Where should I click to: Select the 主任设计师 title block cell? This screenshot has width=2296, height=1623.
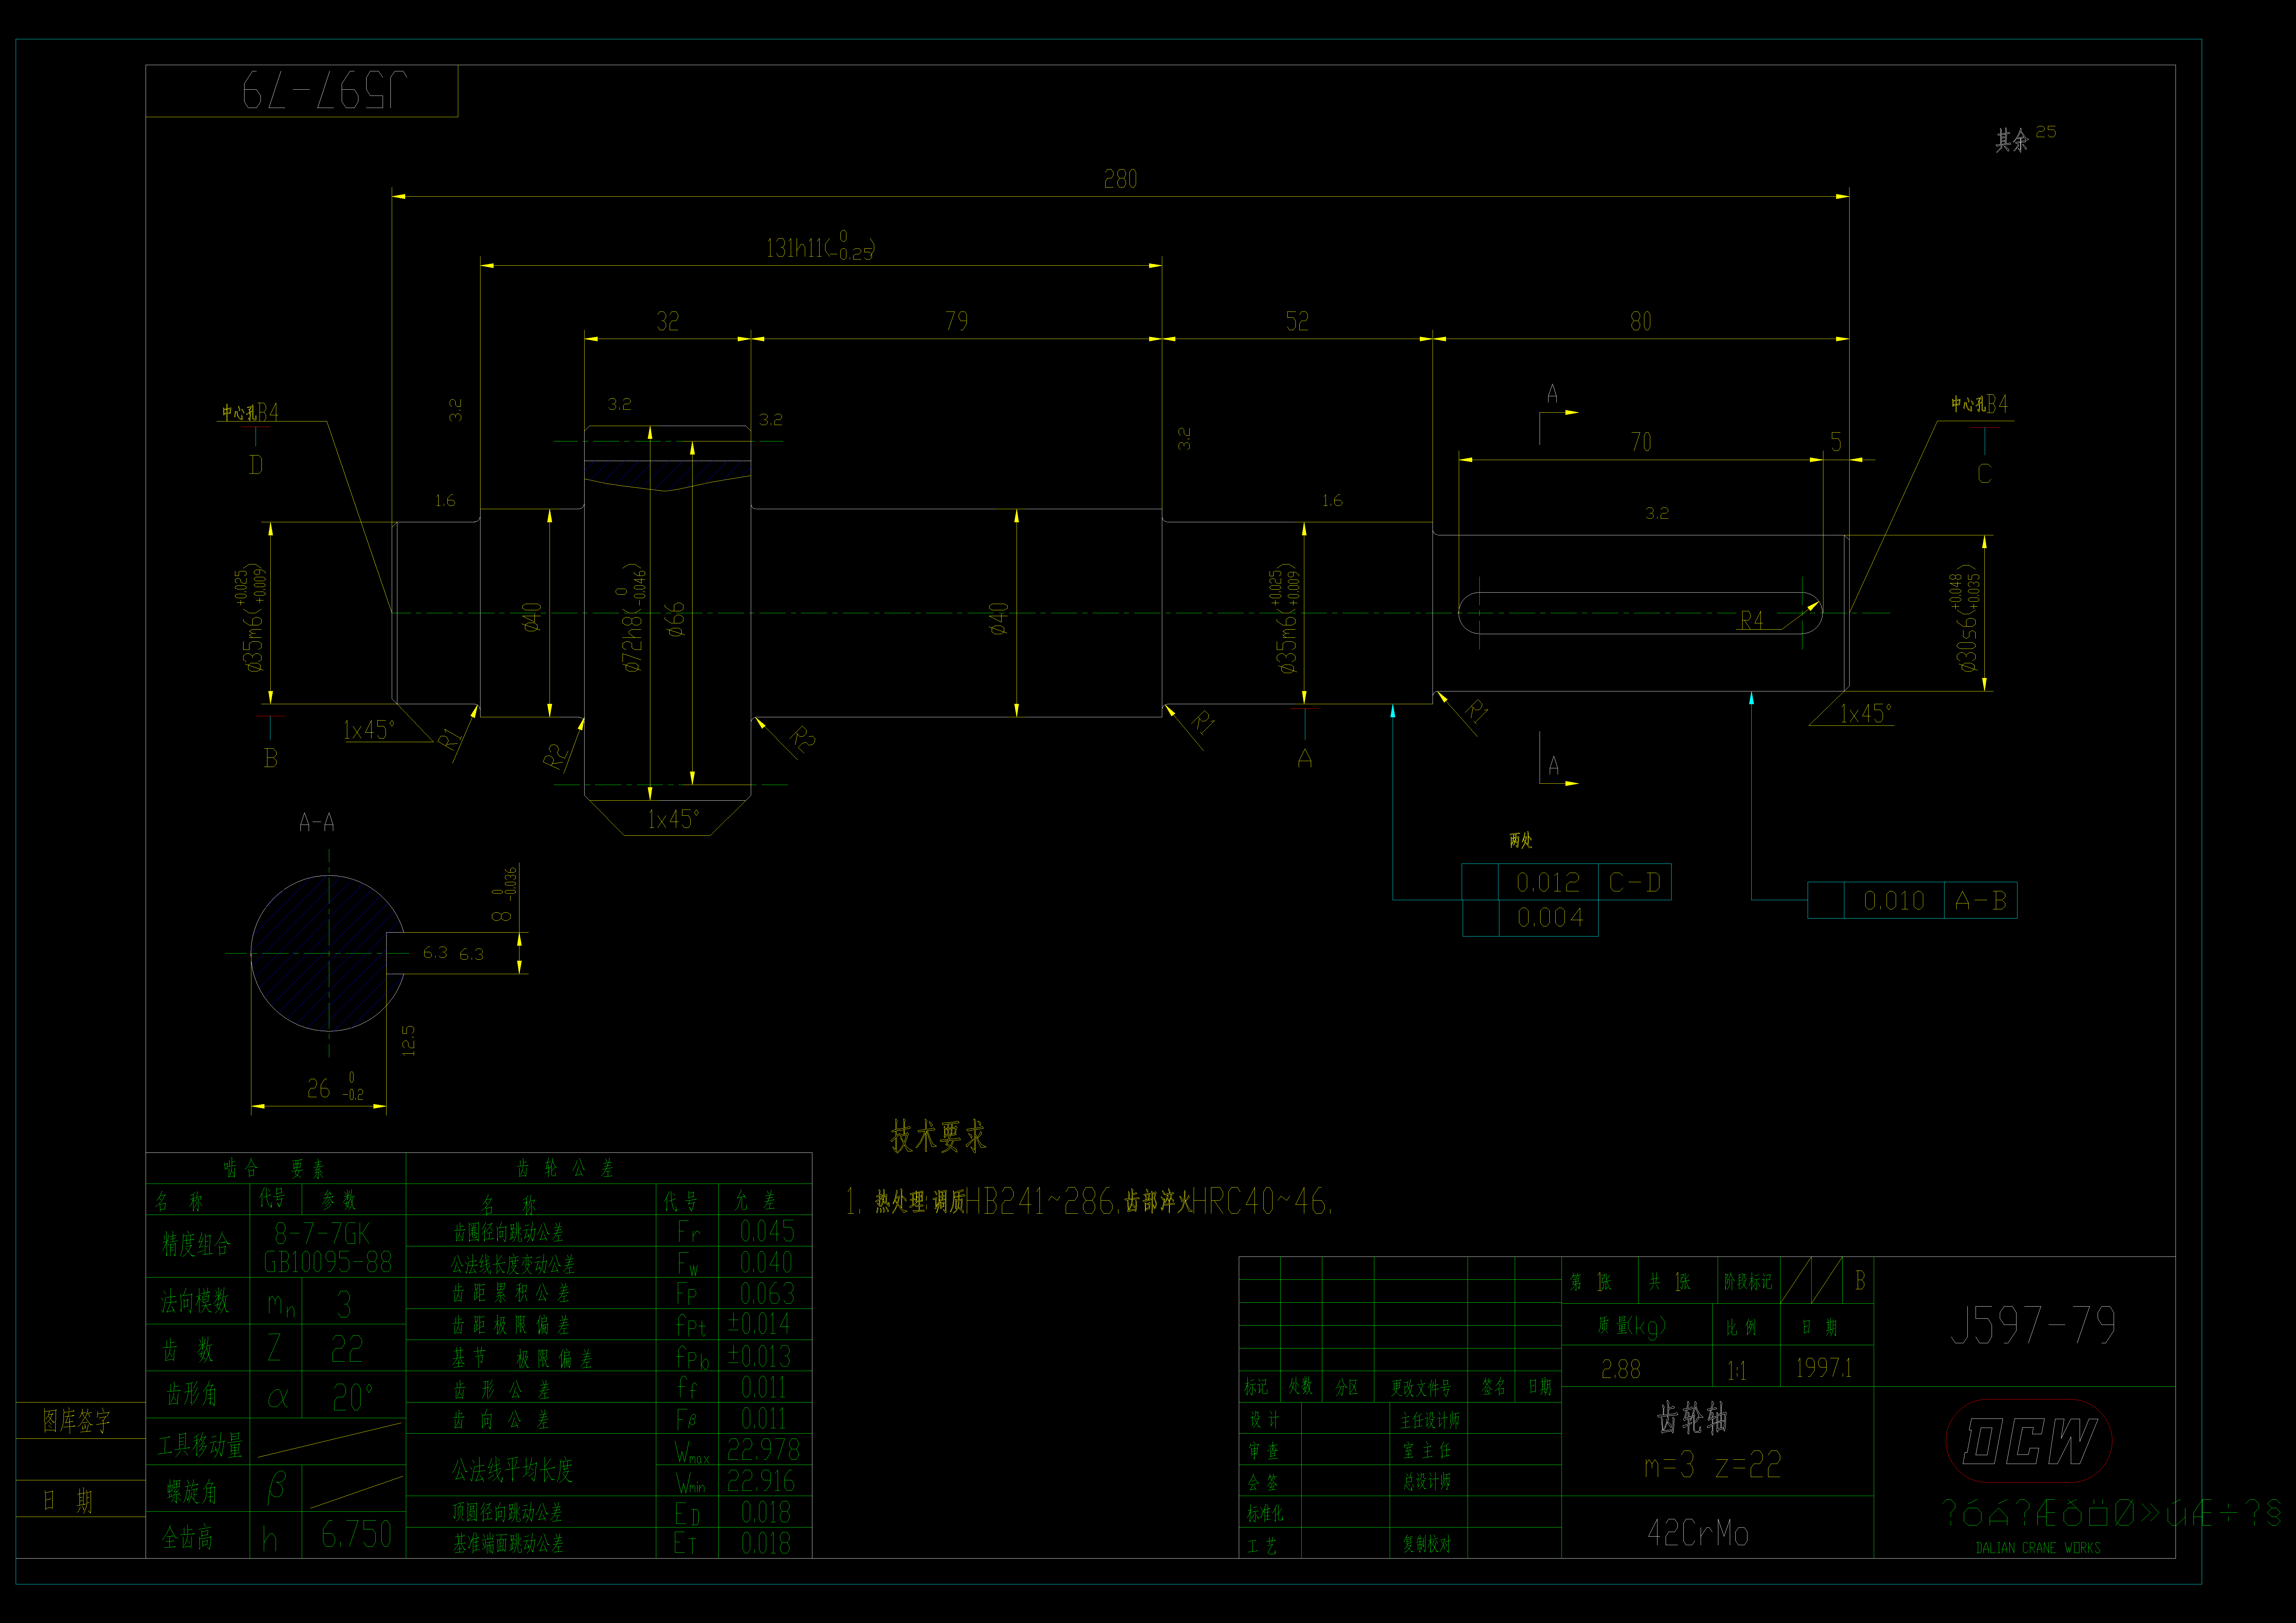[x=1430, y=1420]
